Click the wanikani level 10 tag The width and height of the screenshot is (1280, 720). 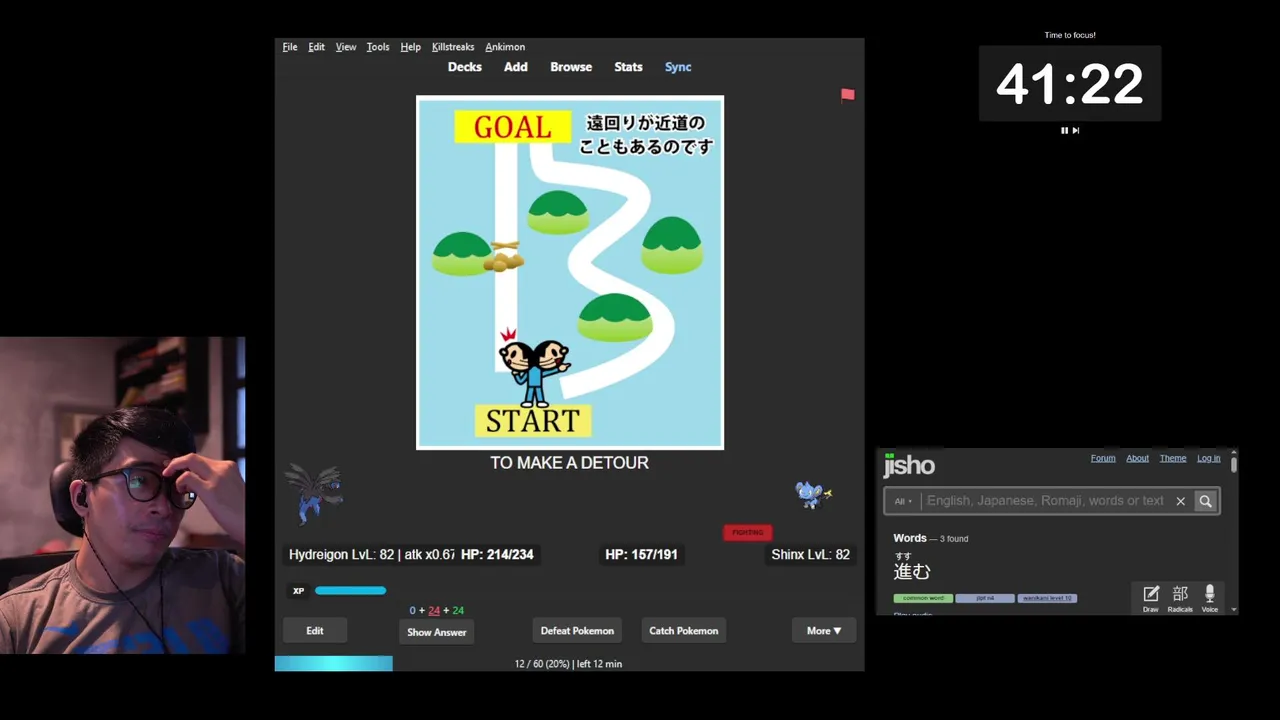pyautogui.click(x=1047, y=598)
